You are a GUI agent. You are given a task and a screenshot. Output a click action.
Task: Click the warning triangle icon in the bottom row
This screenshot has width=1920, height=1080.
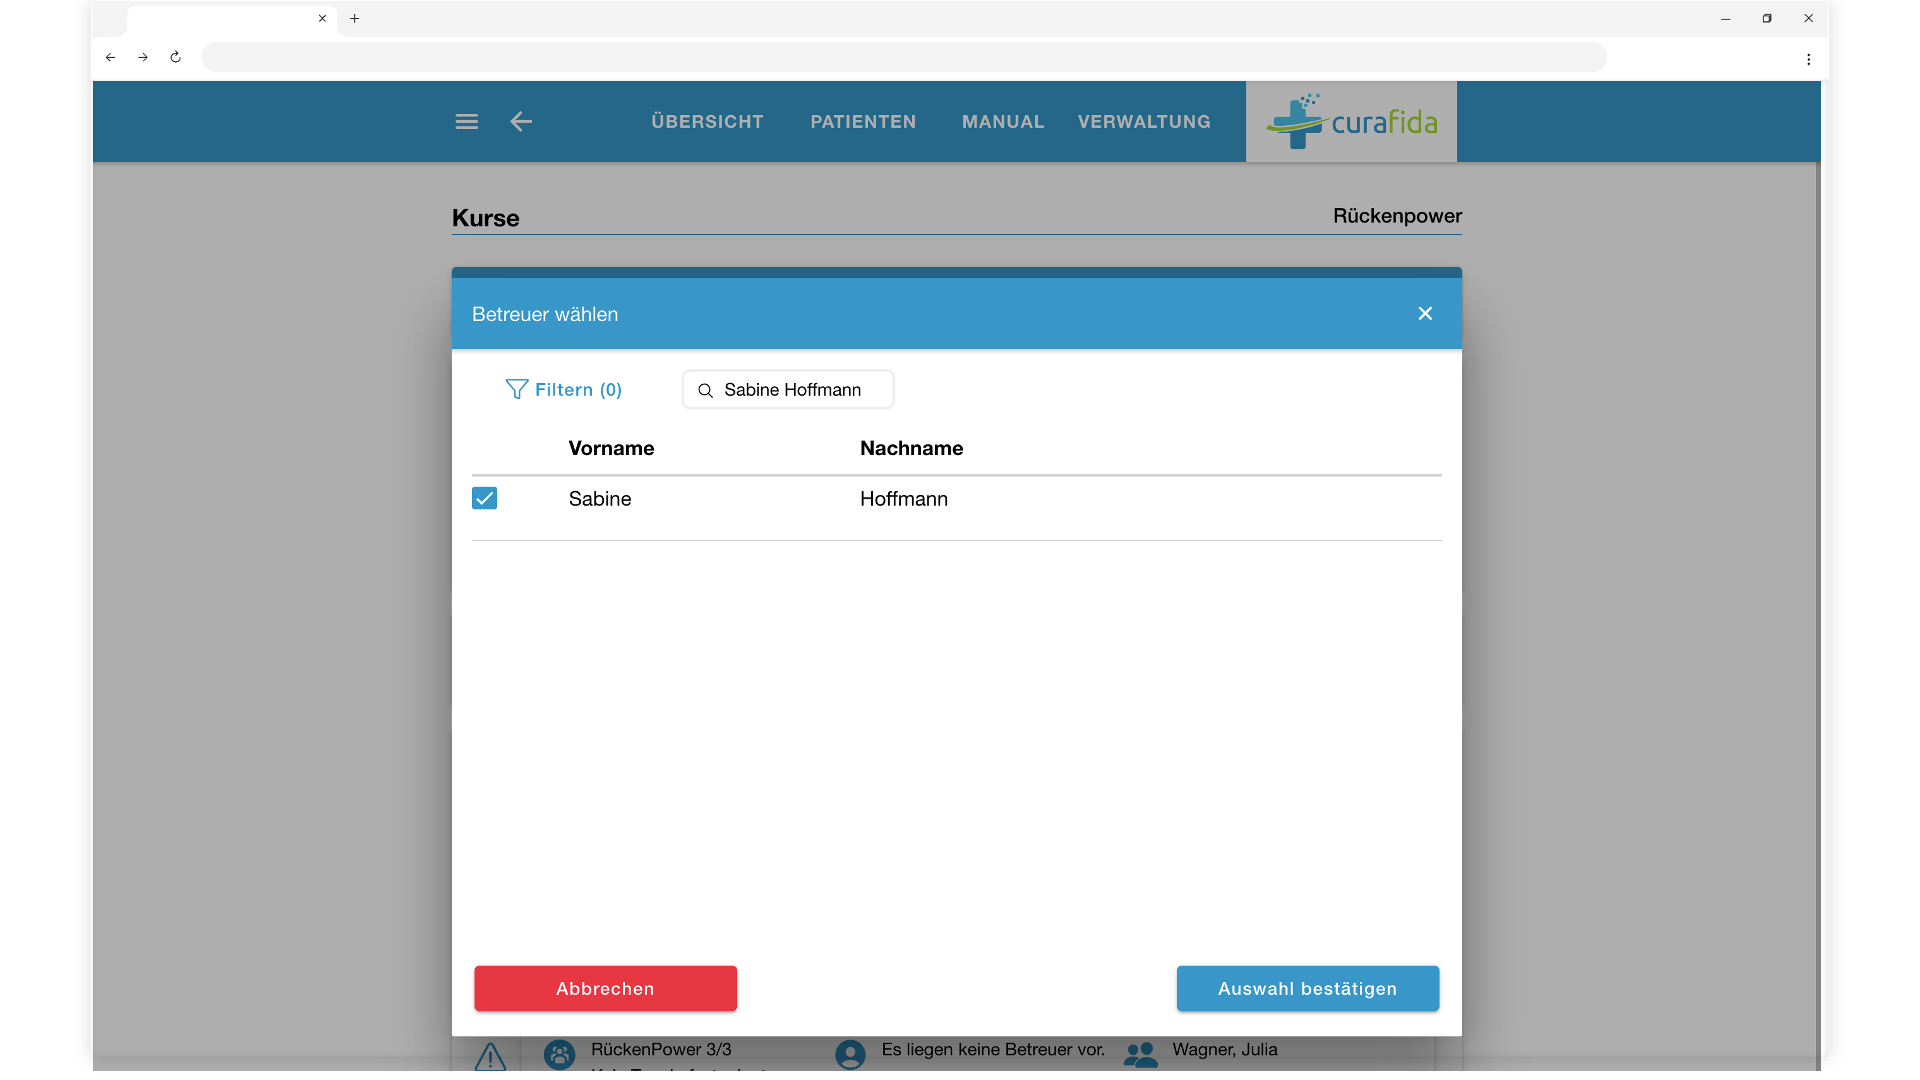pyautogui.click(x=490, y=1057)
